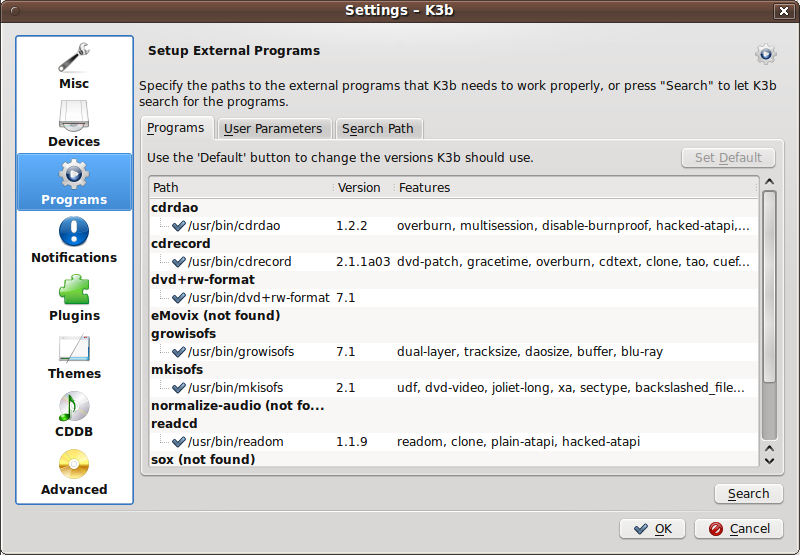Go to the Plugins section
800x555 pixels.
pyautogui.click(x=74, y=298)
